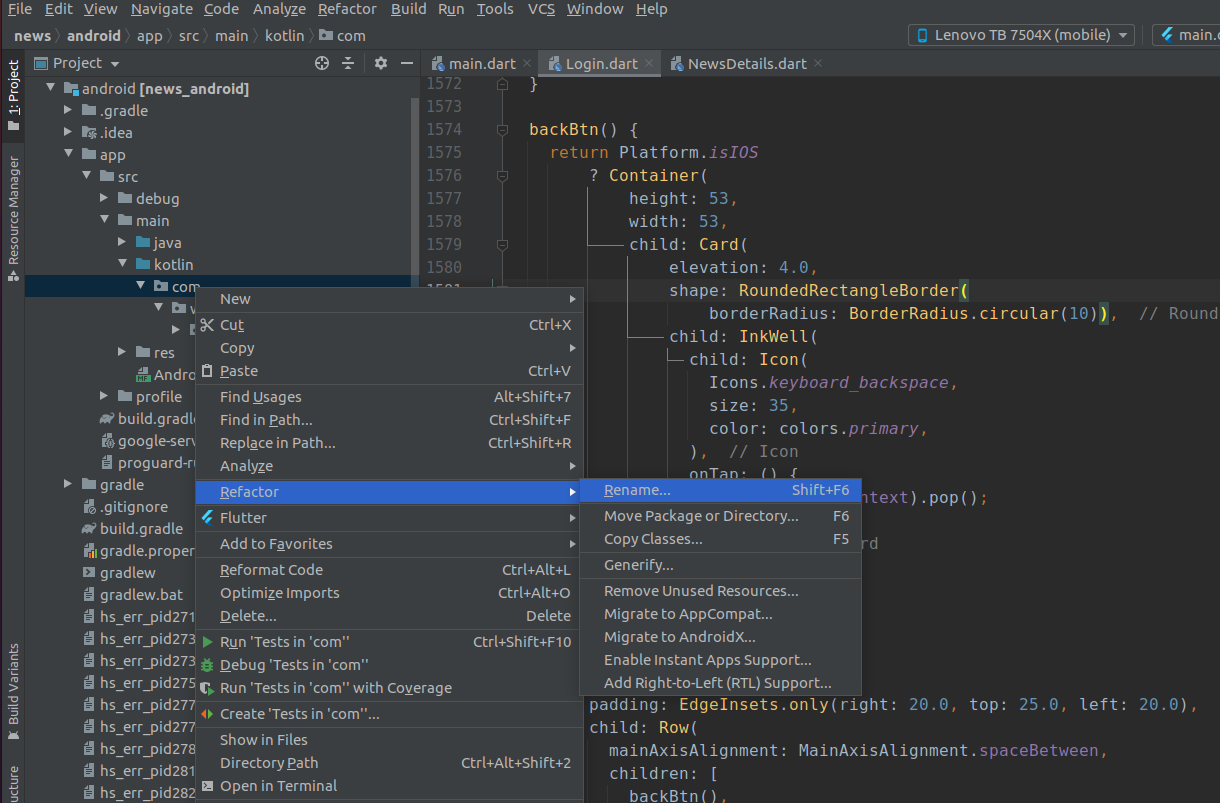1220x803 pixels.
Task: Open the Lenovo TB 7504X device selector
Action: coord(1021,35)
